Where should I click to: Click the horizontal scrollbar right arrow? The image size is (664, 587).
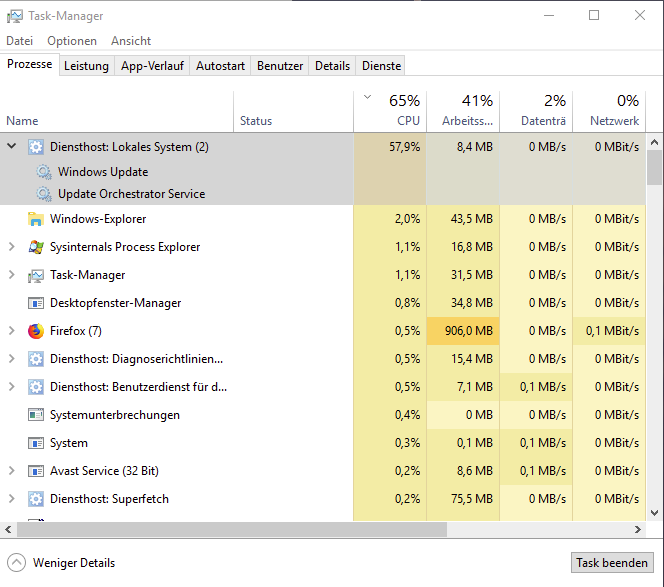638,529
